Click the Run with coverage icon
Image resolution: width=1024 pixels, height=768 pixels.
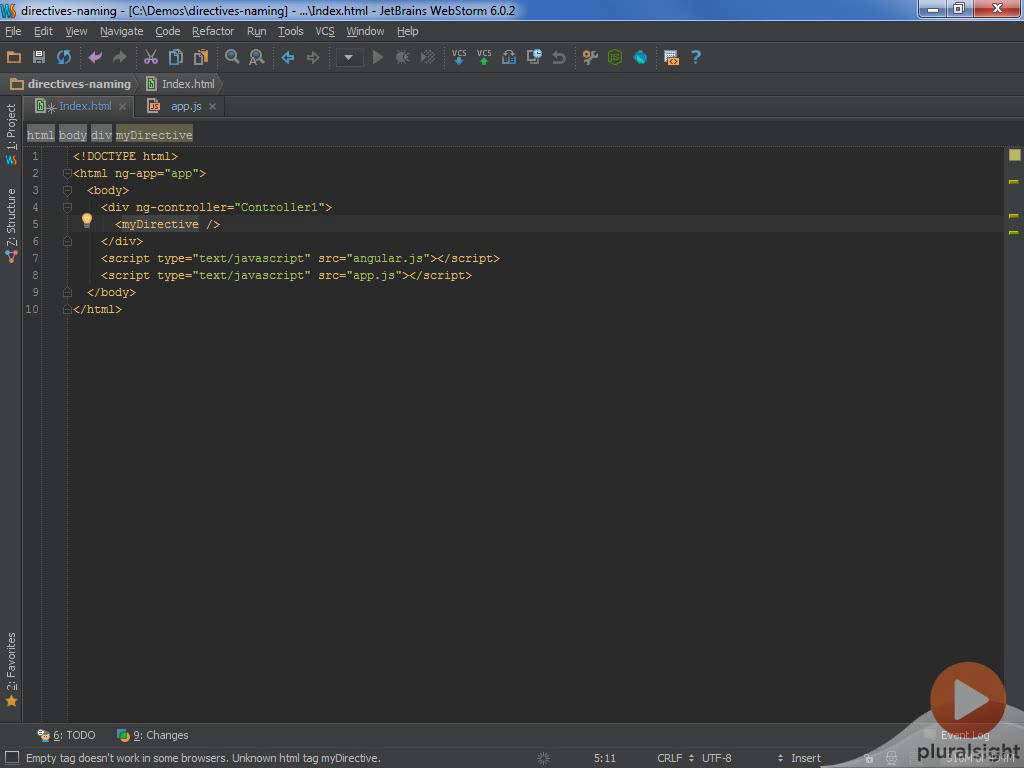[428, 57]
